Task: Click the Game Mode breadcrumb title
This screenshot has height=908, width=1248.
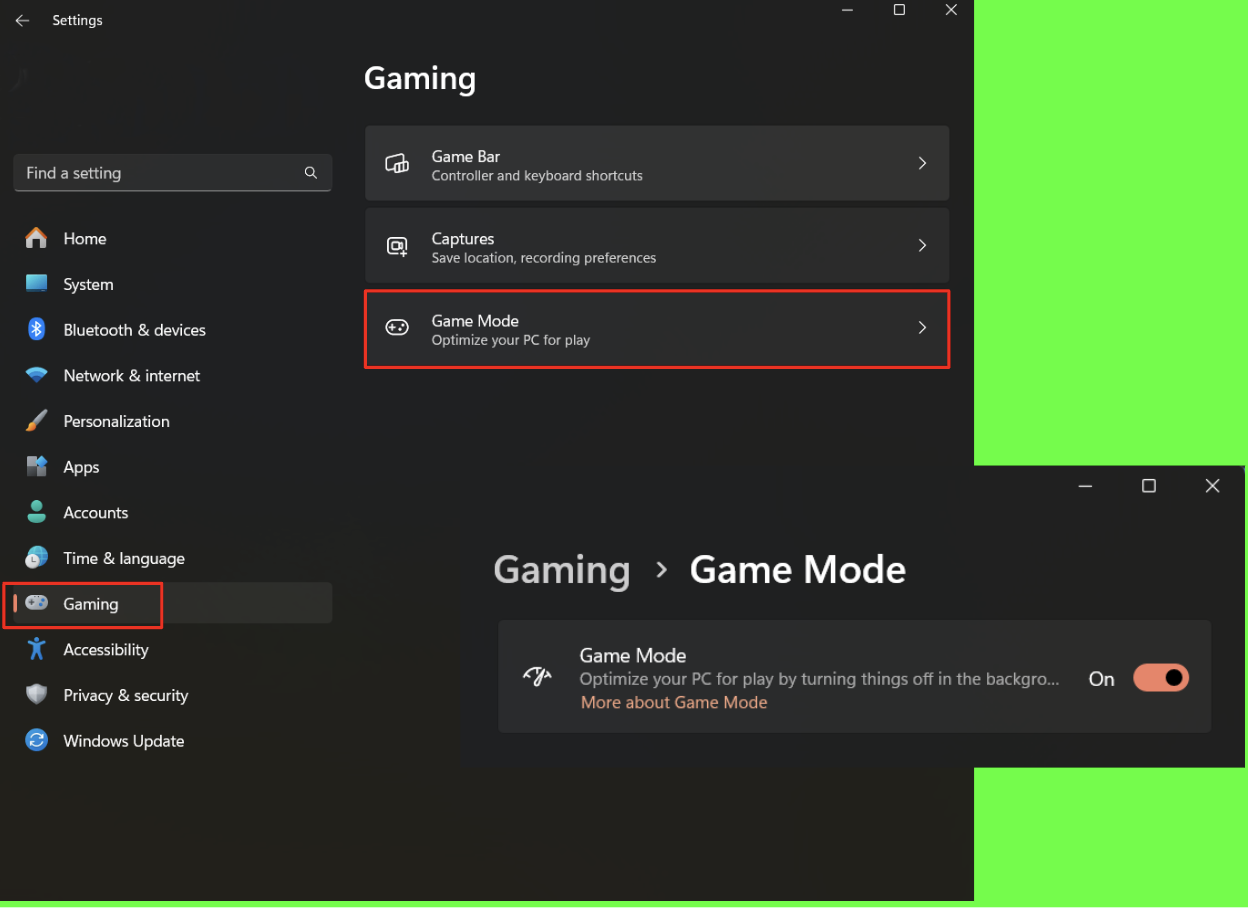Action: click(x=798, y=570)
